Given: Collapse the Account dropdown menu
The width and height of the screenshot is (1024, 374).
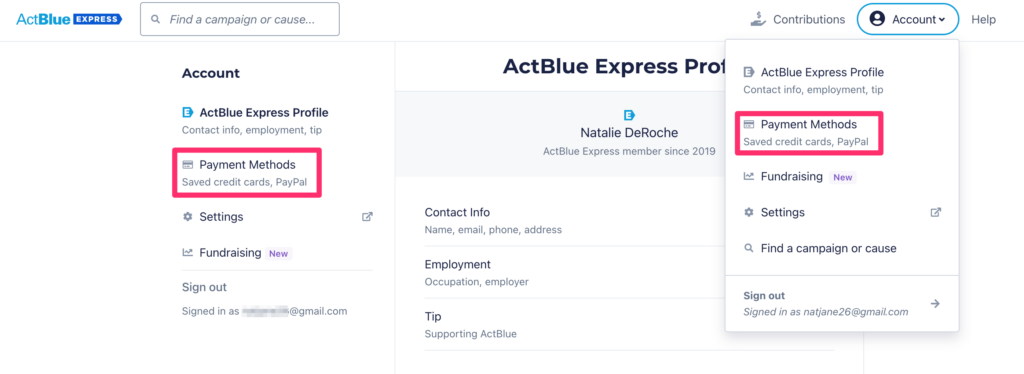Looking at the screenshot, I should [908, 19].
